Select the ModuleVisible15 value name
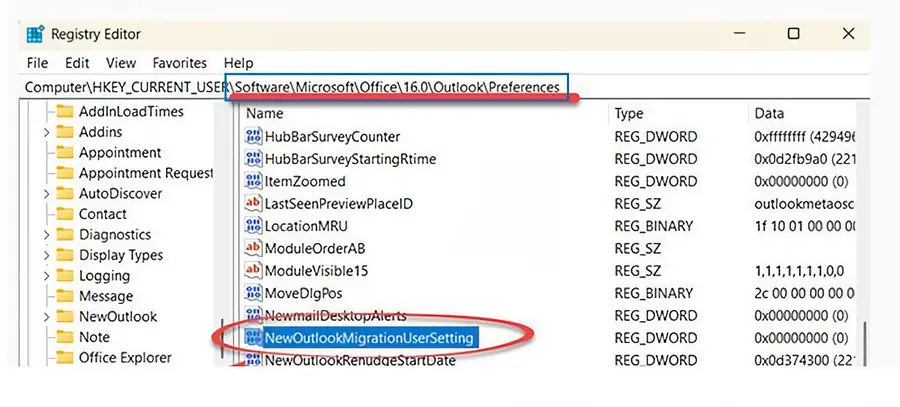The image size is (900, 407). 316,270
